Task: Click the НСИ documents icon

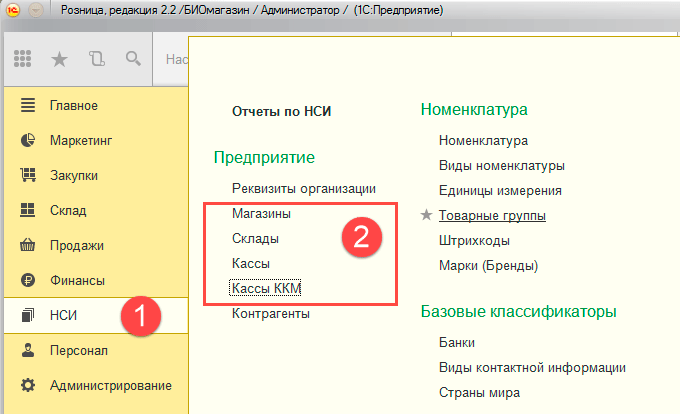Action: click(28, 315)
